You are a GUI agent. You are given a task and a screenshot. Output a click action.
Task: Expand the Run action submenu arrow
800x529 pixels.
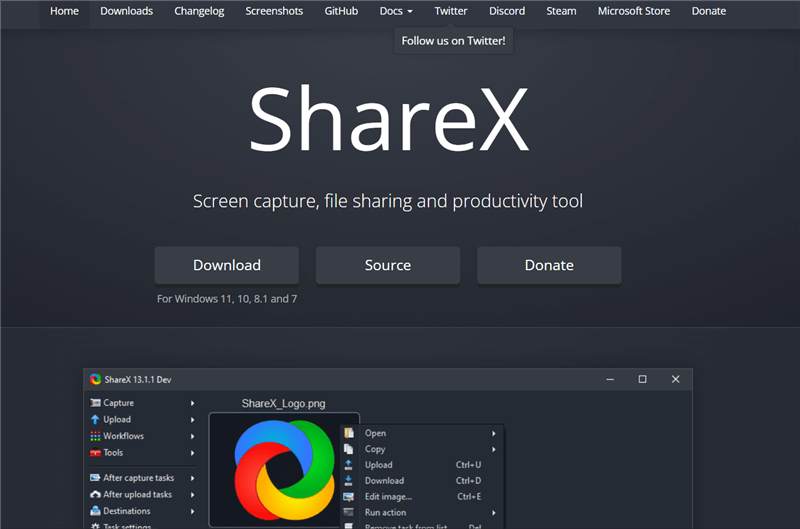tap(494, 513)
